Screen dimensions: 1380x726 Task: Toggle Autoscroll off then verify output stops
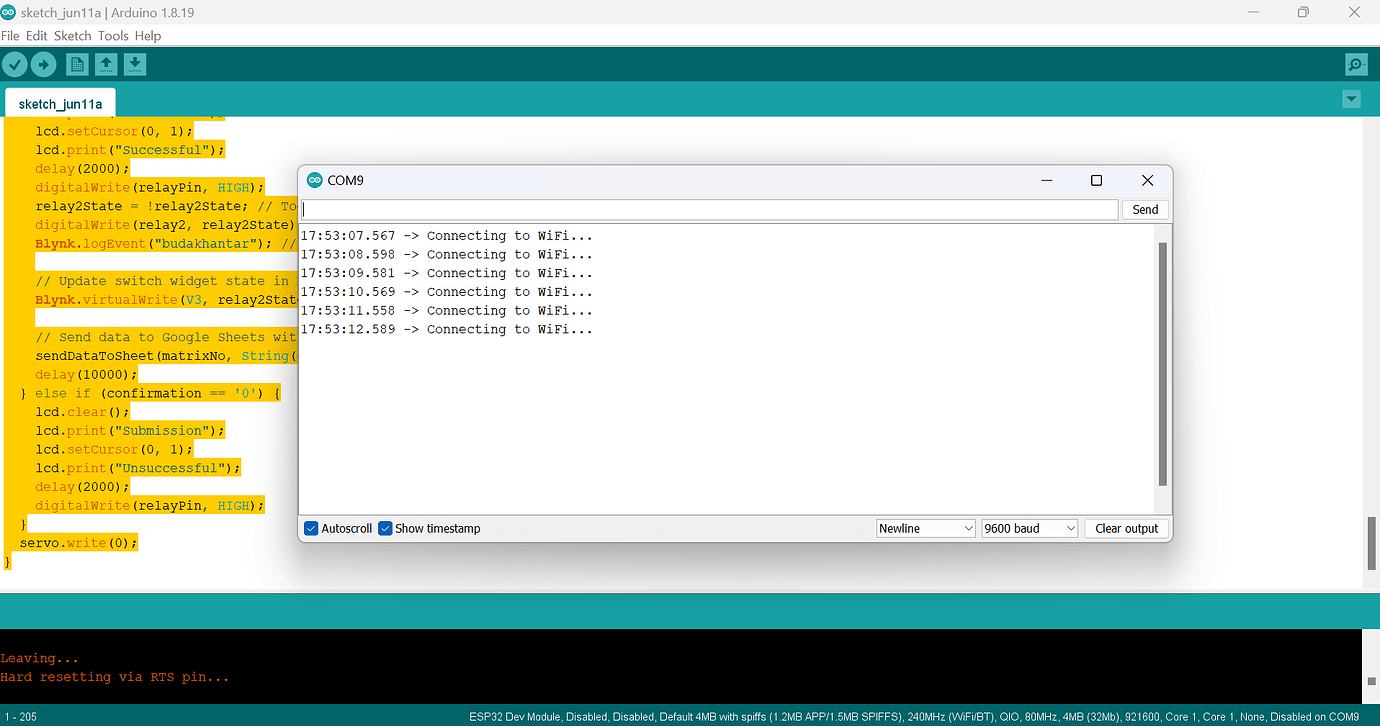click(311, 528)
